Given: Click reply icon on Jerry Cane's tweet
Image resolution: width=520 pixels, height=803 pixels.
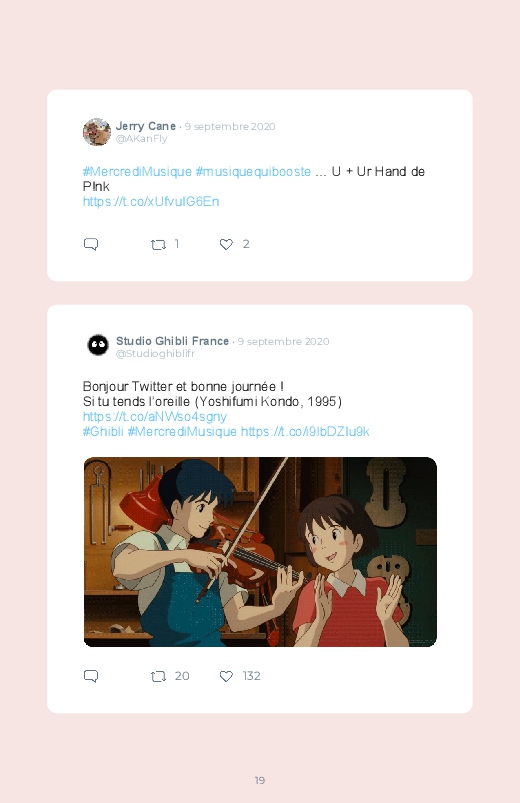Looking at the screenshot, I should (x=91, y=244).
